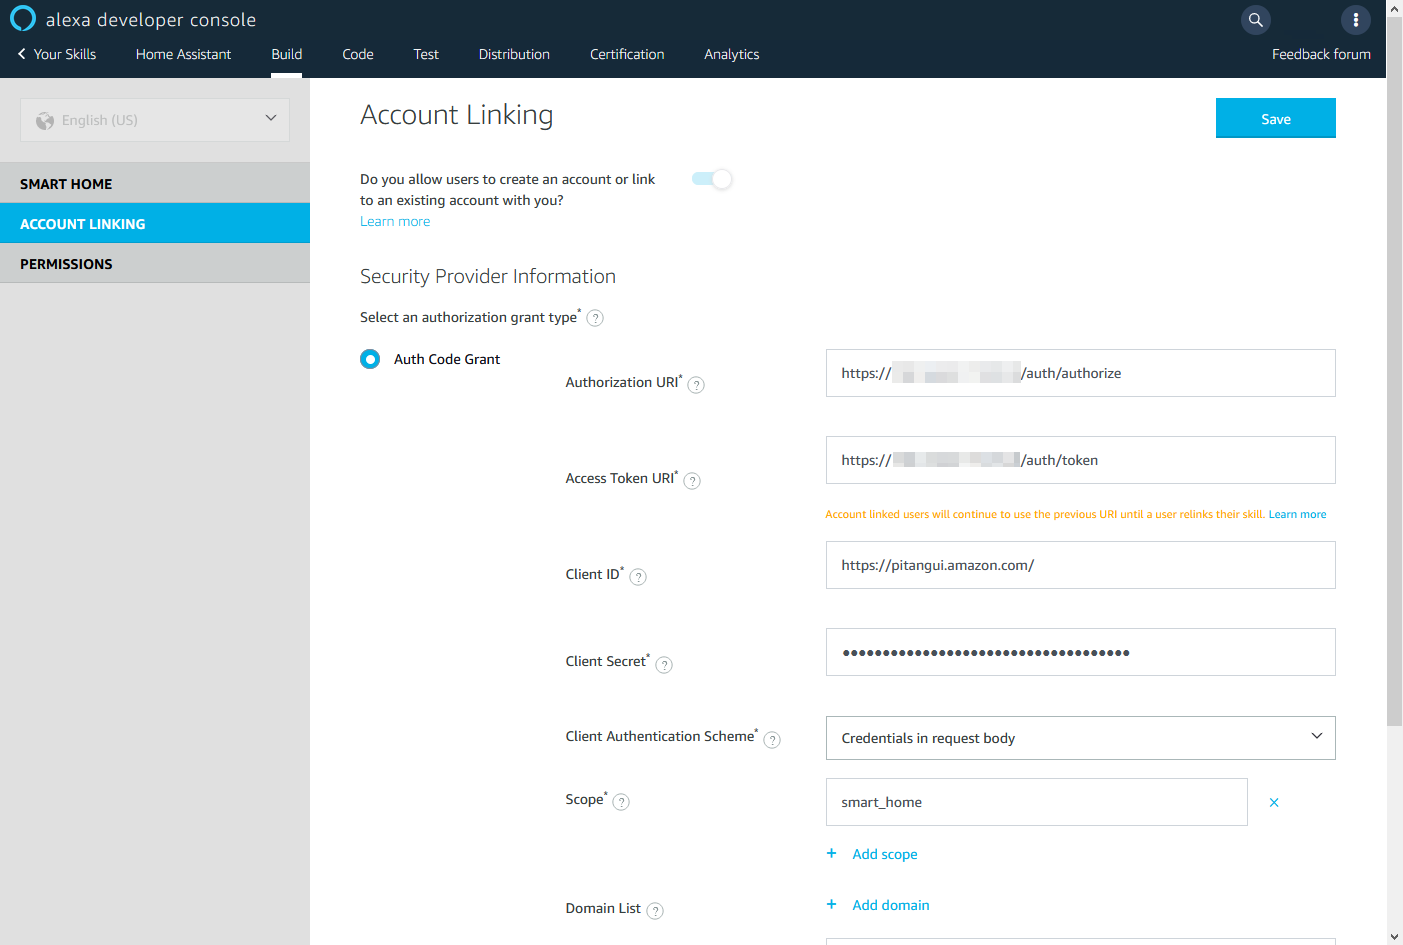
Task: Click the globe icon in the language selector
Action: [45, 121]
